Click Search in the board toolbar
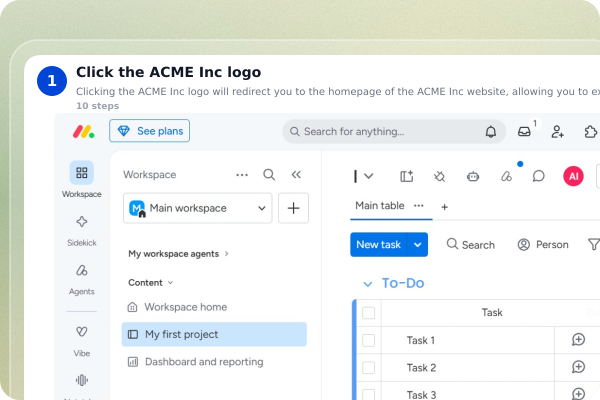The height and width of the screenshot is (400, 600). pyautogui.click(x=471, y=245)
